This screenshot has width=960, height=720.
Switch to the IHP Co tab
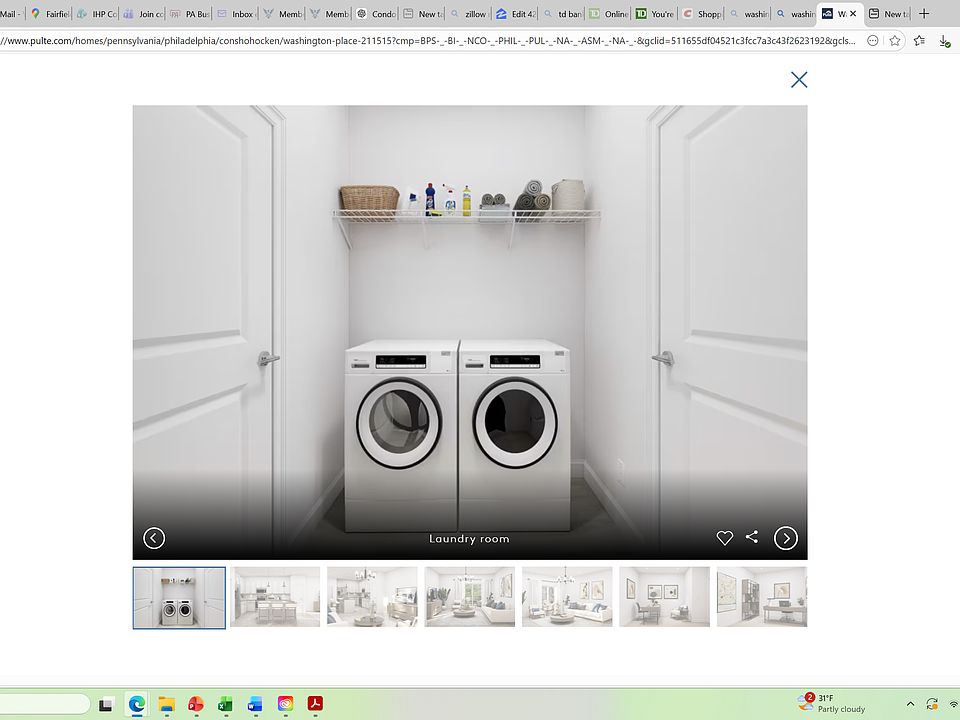[x=97, y=13]
